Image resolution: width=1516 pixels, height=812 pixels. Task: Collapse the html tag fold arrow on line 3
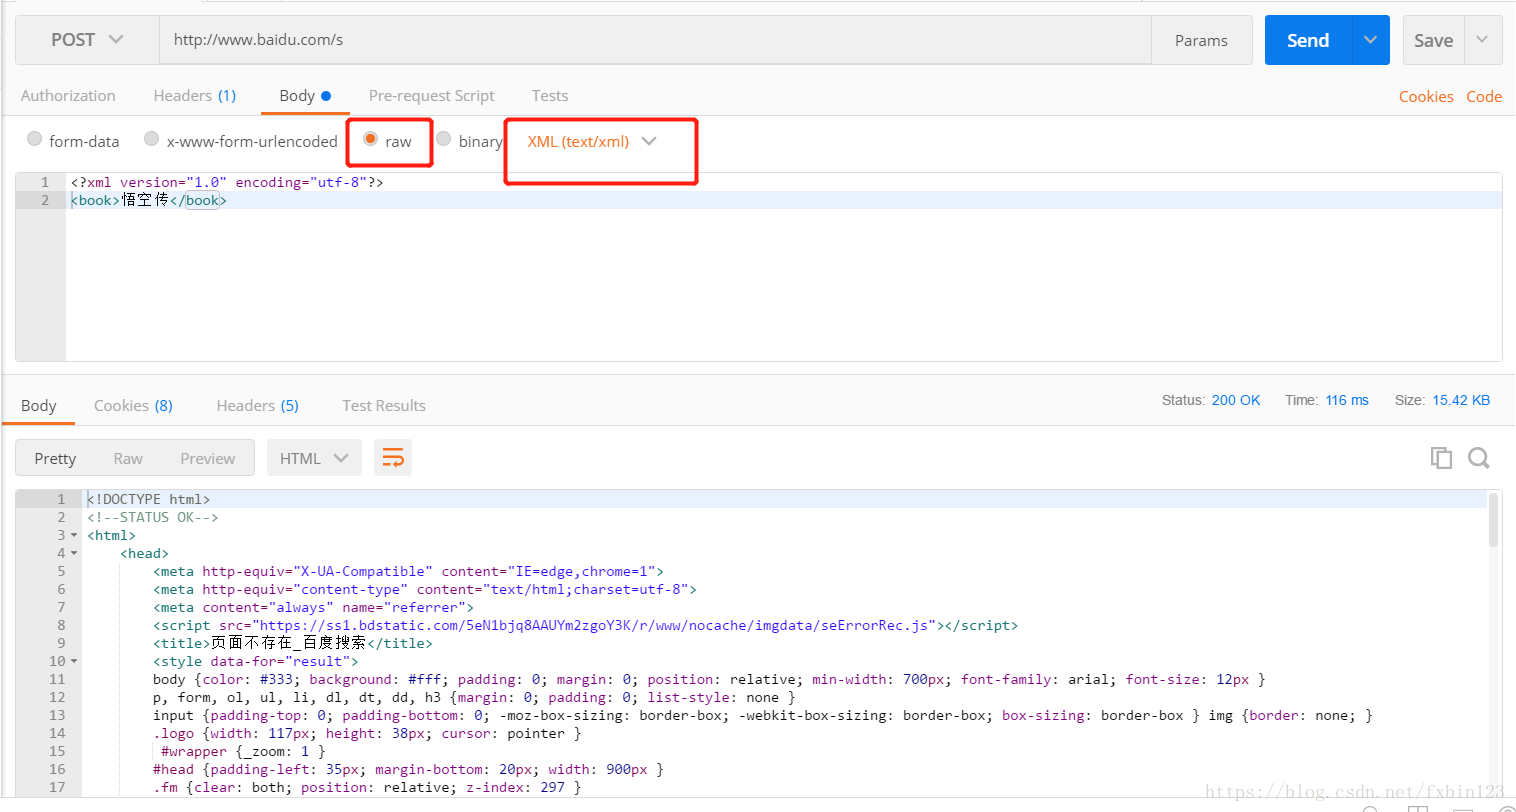click(x=74, y=536)
